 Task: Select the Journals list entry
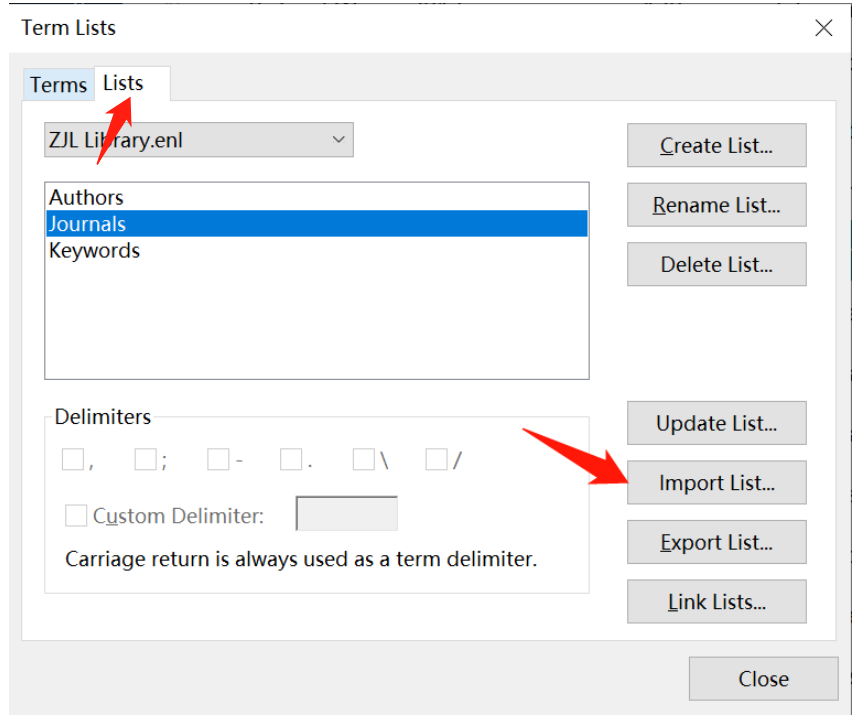click(x=88, y=224)
